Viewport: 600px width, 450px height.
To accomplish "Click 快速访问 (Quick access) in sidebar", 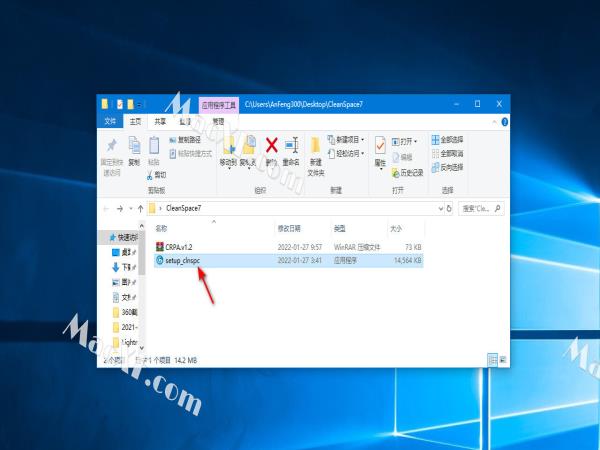I will 124,238.
